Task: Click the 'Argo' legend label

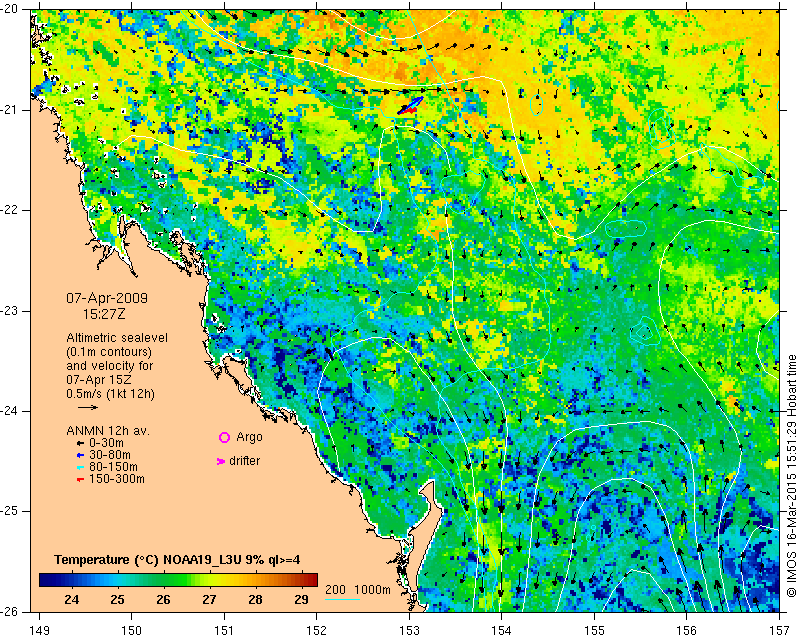Action: tap(249, 437)
